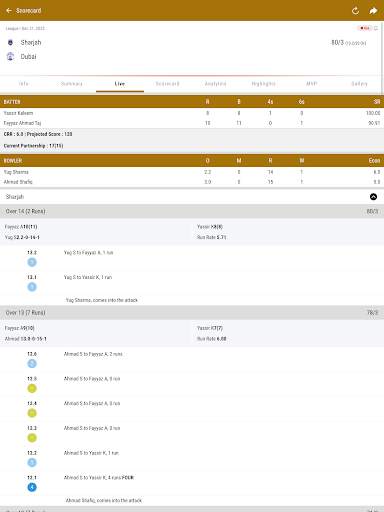The image size is (384, 512).
Task: Tap the Dubai team name
Action: 28,56
